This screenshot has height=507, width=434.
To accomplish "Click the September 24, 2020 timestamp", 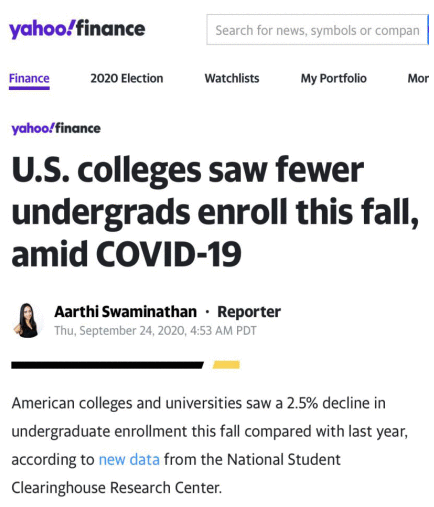I will click(x=155, y=331).
